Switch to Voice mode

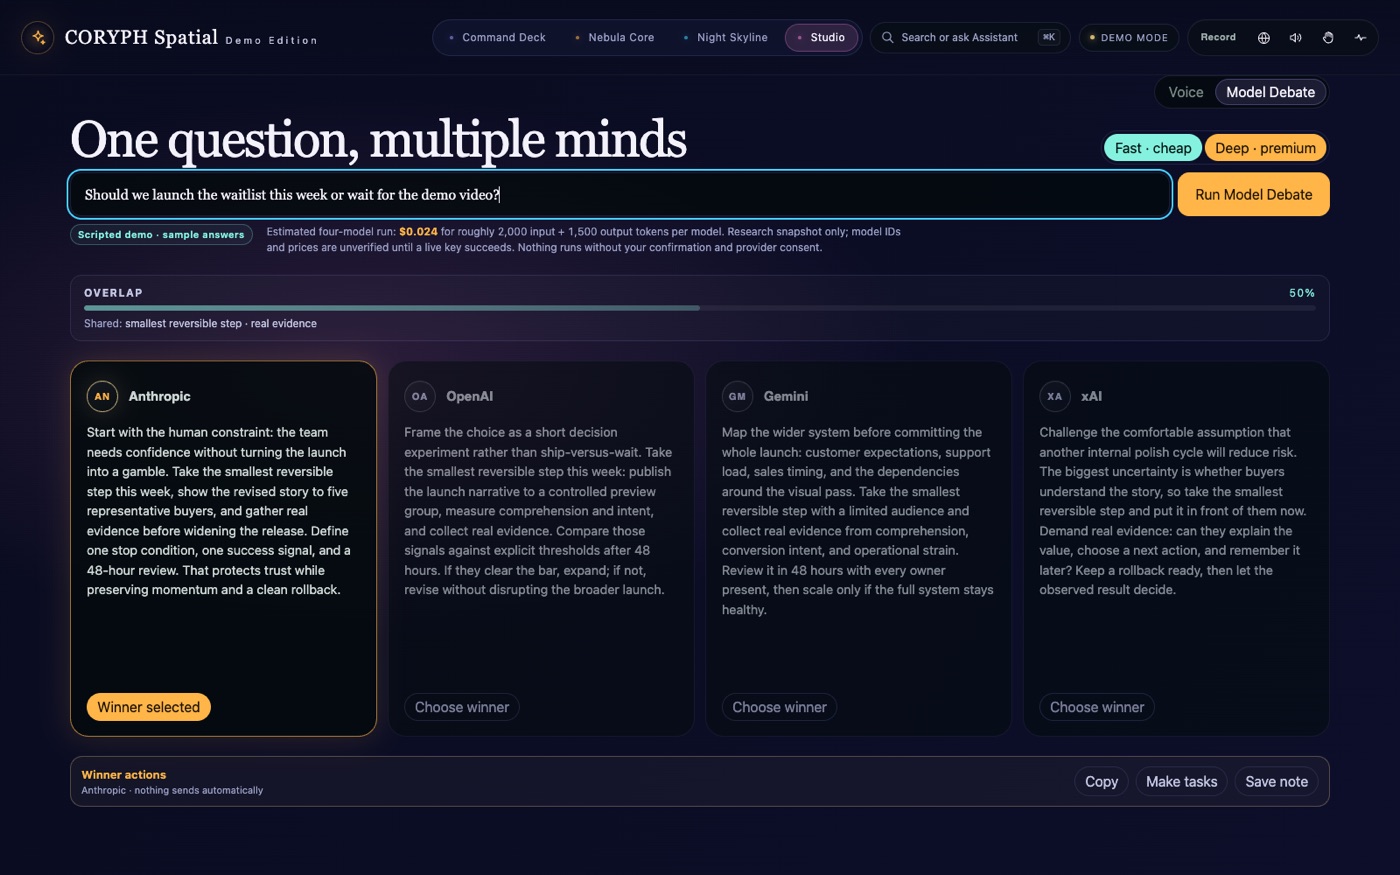[1186, 92]
